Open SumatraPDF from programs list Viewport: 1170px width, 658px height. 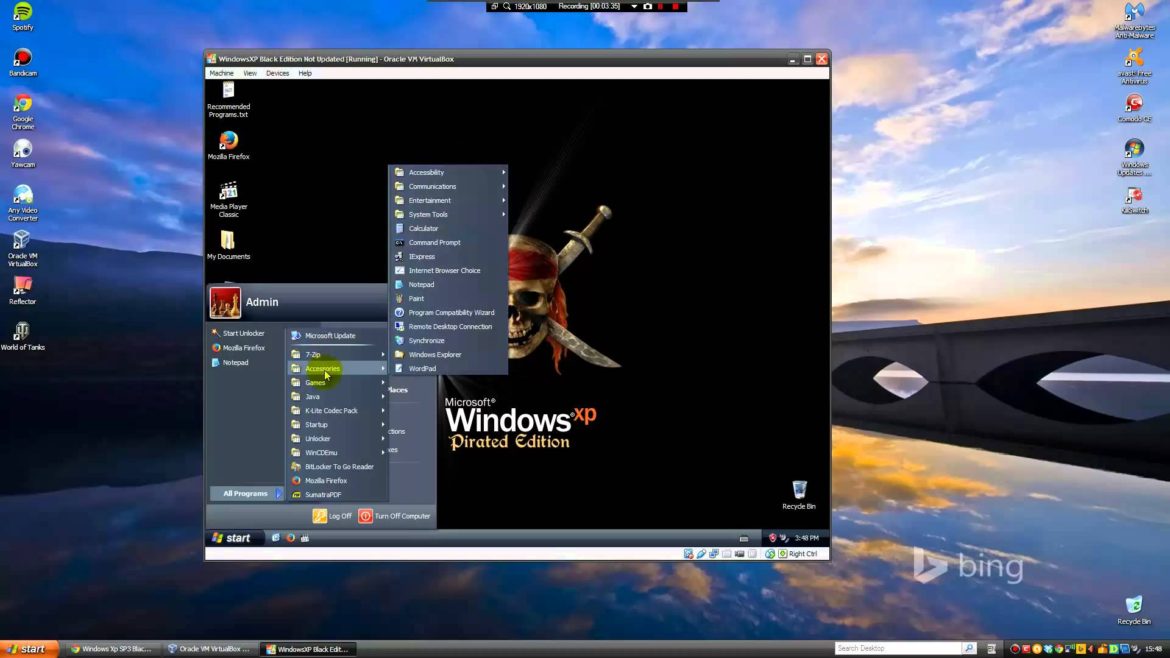point(337,495)
